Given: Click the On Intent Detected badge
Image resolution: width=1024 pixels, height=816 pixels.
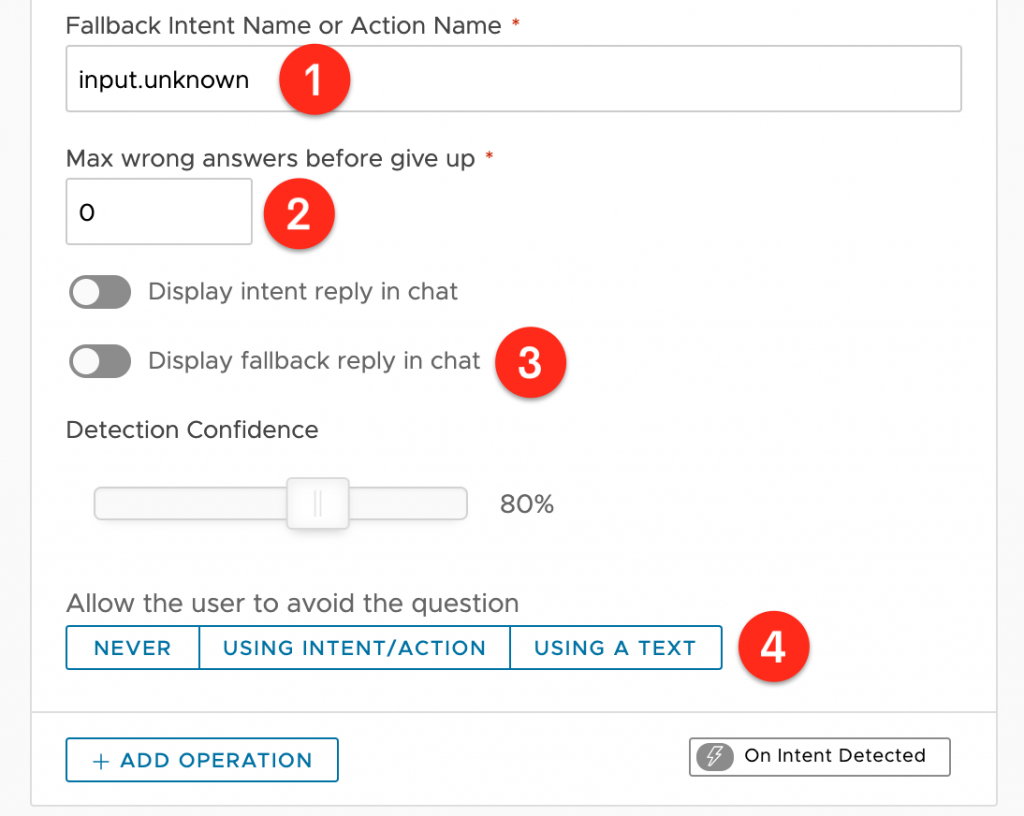Looking at the screenshot, I should point(820,757).
